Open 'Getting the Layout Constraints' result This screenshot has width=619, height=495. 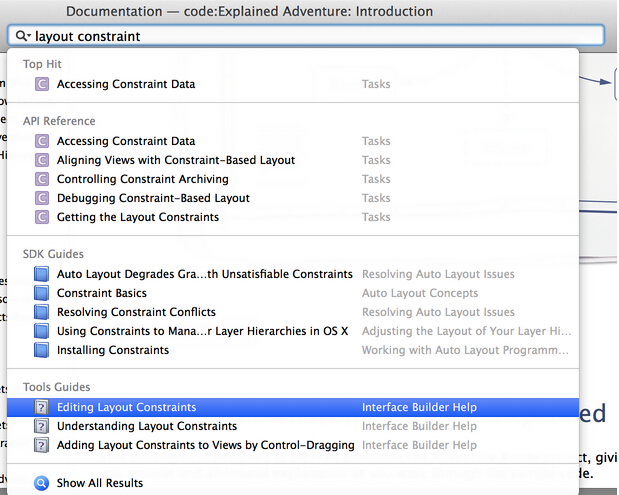tap(137, 217)
